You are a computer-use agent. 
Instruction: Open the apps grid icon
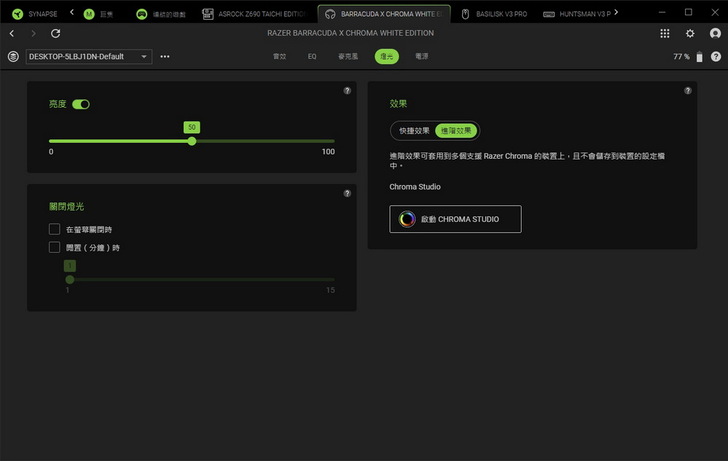[666, 33]
